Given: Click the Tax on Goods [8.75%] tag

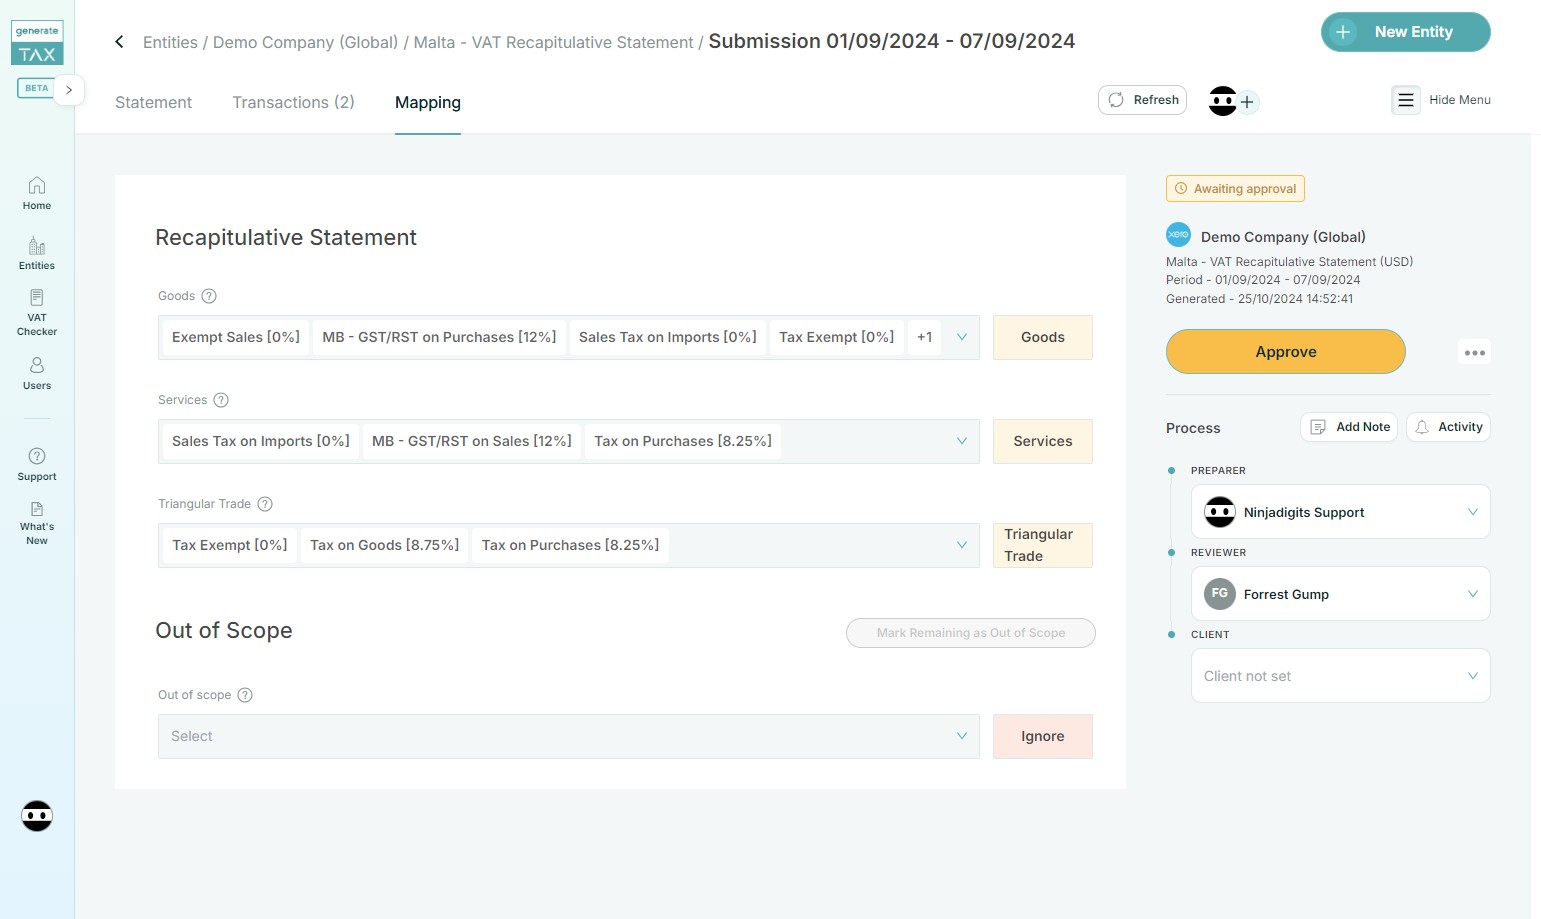Looking at the screenshot, I should pyautogui.click(x=384, y=545).
